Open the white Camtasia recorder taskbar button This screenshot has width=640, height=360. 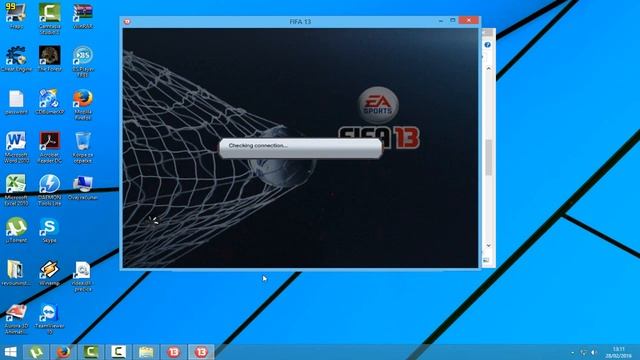(x=118, y=352)
